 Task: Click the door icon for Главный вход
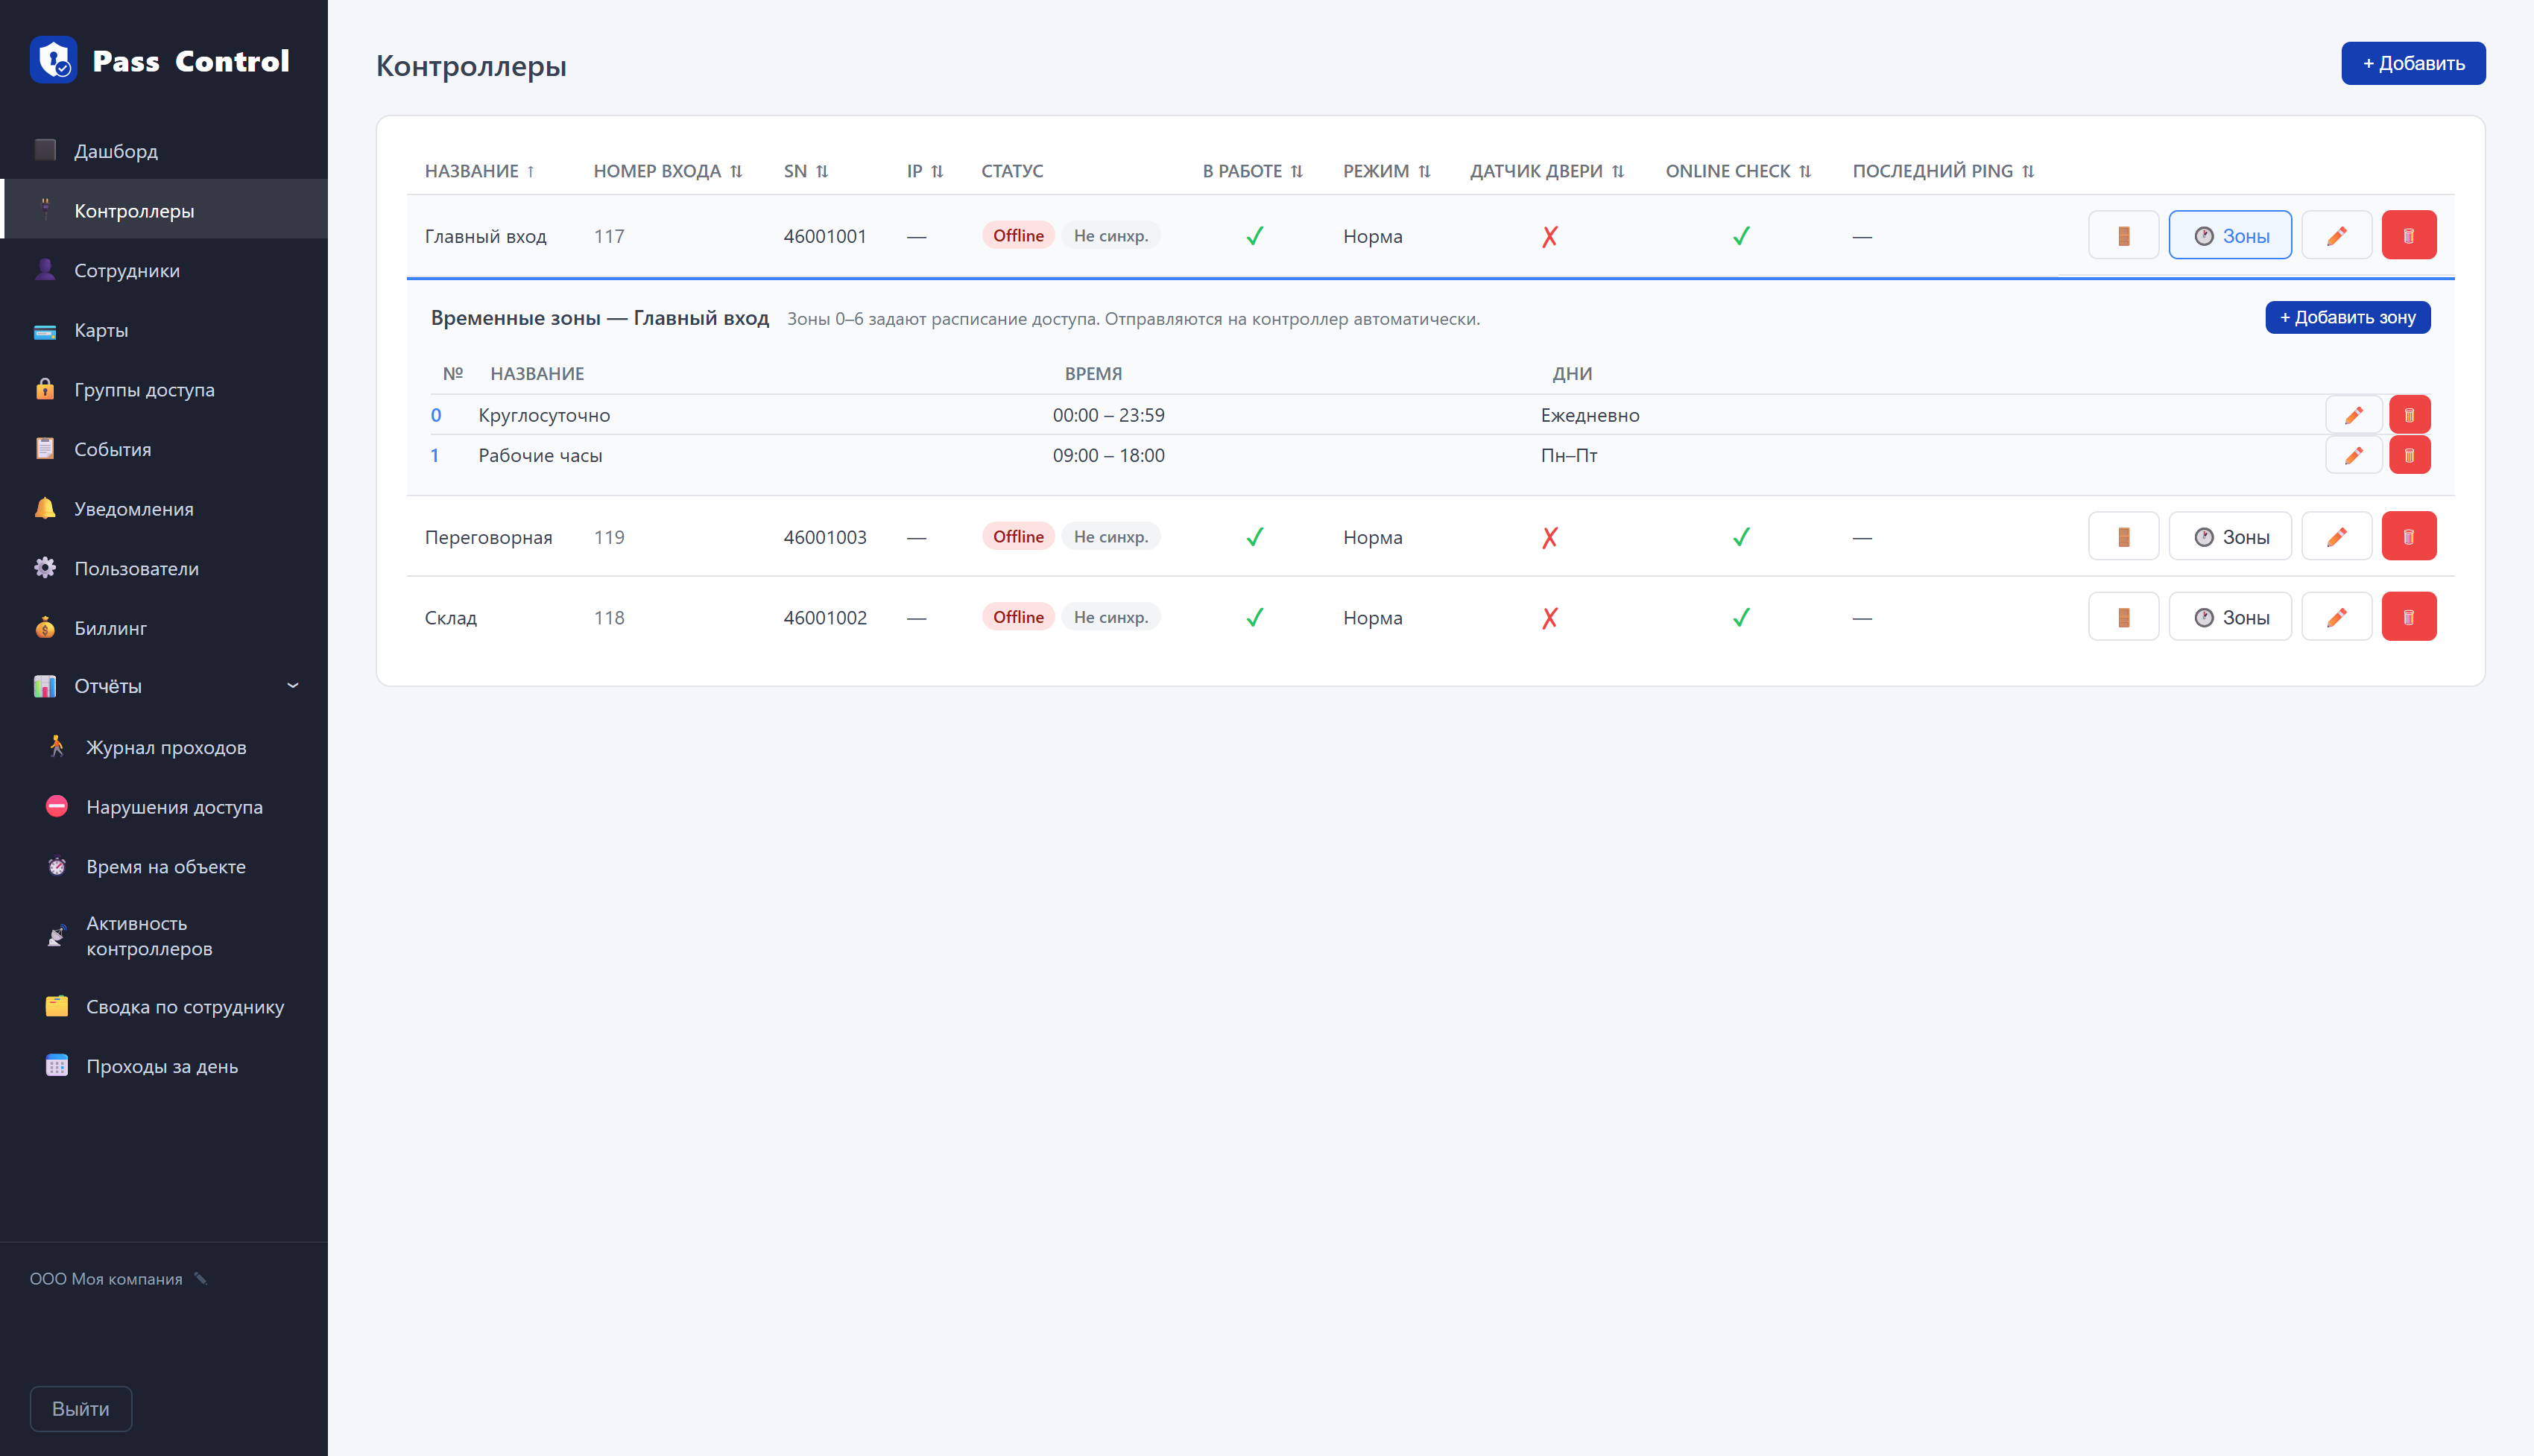2123,236
